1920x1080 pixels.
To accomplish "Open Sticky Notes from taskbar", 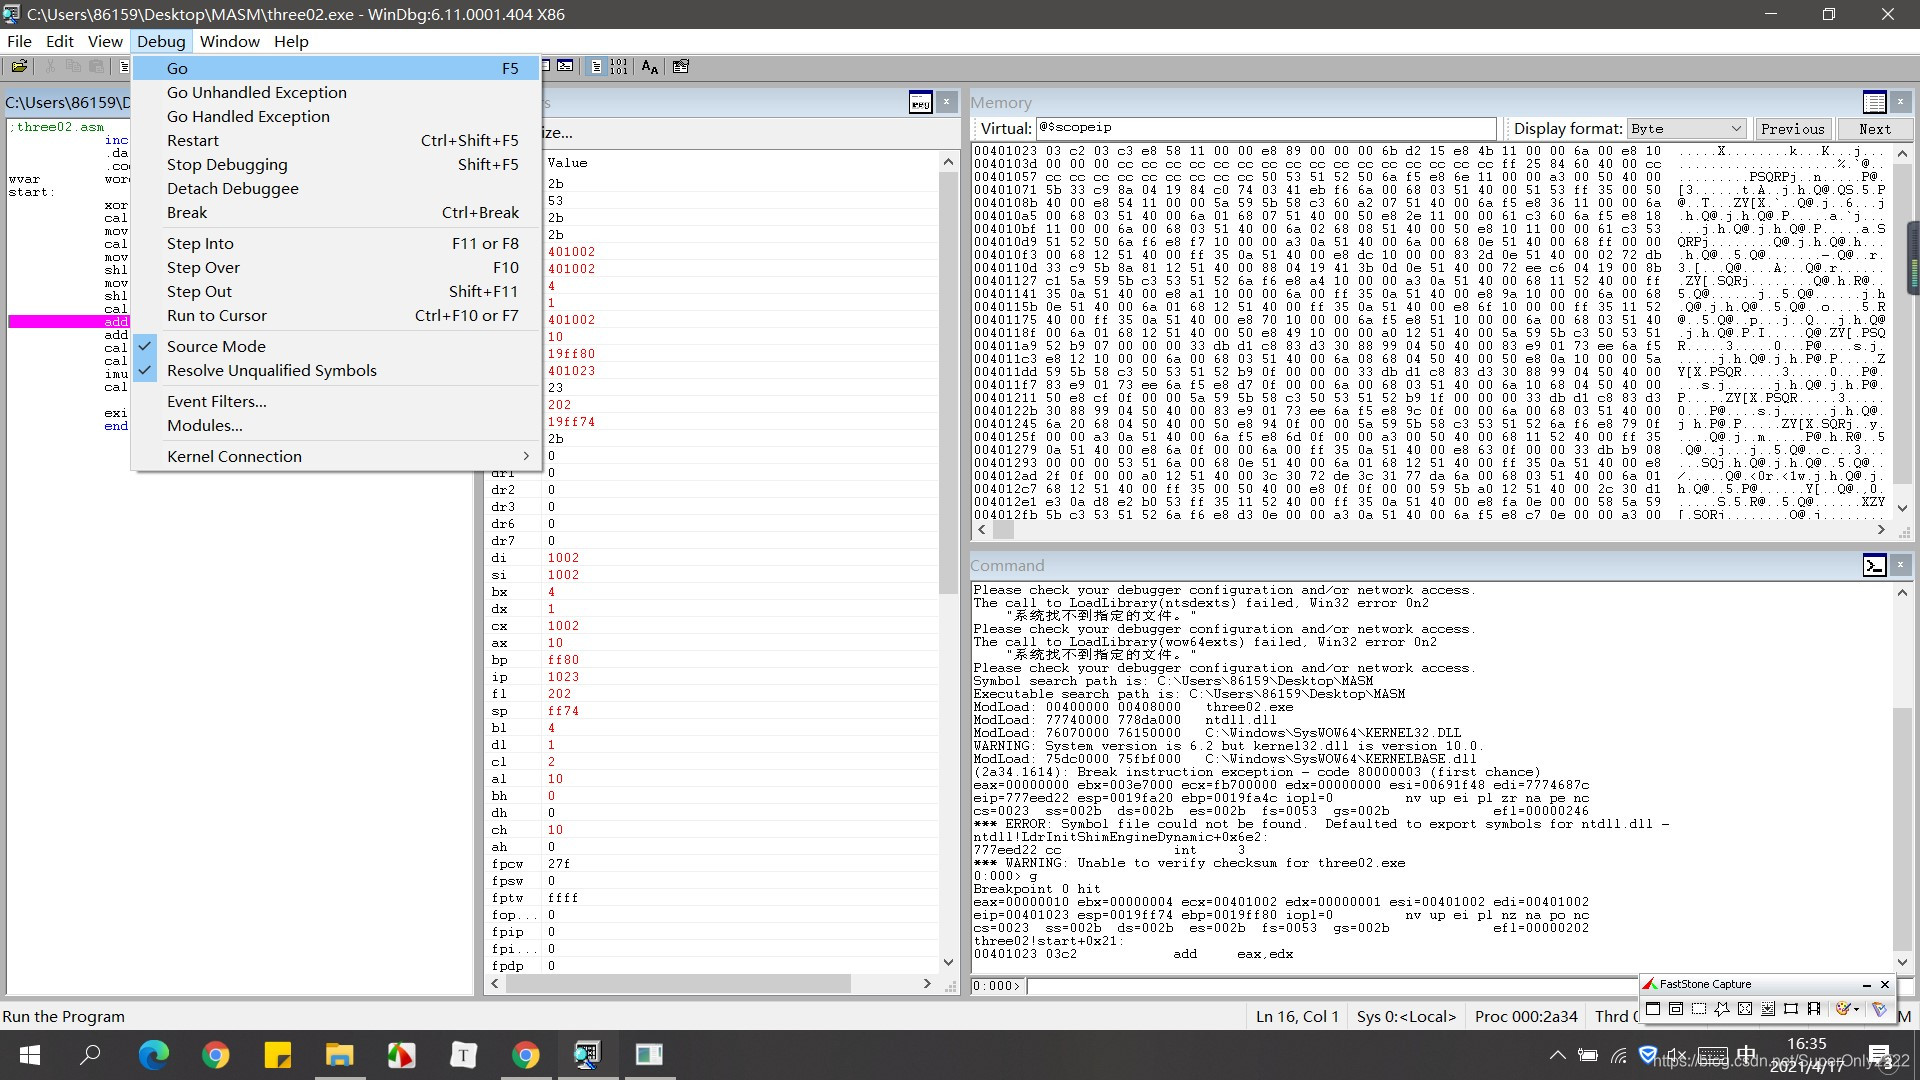I will coord(277,1055).
